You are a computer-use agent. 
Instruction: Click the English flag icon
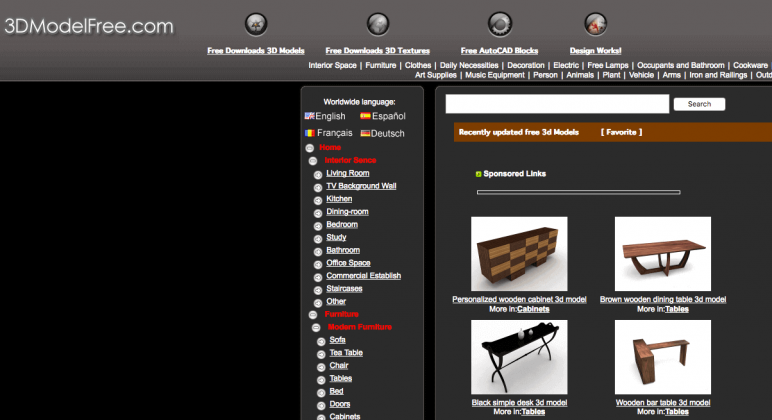pyautogui.click(x=309, y=116)
